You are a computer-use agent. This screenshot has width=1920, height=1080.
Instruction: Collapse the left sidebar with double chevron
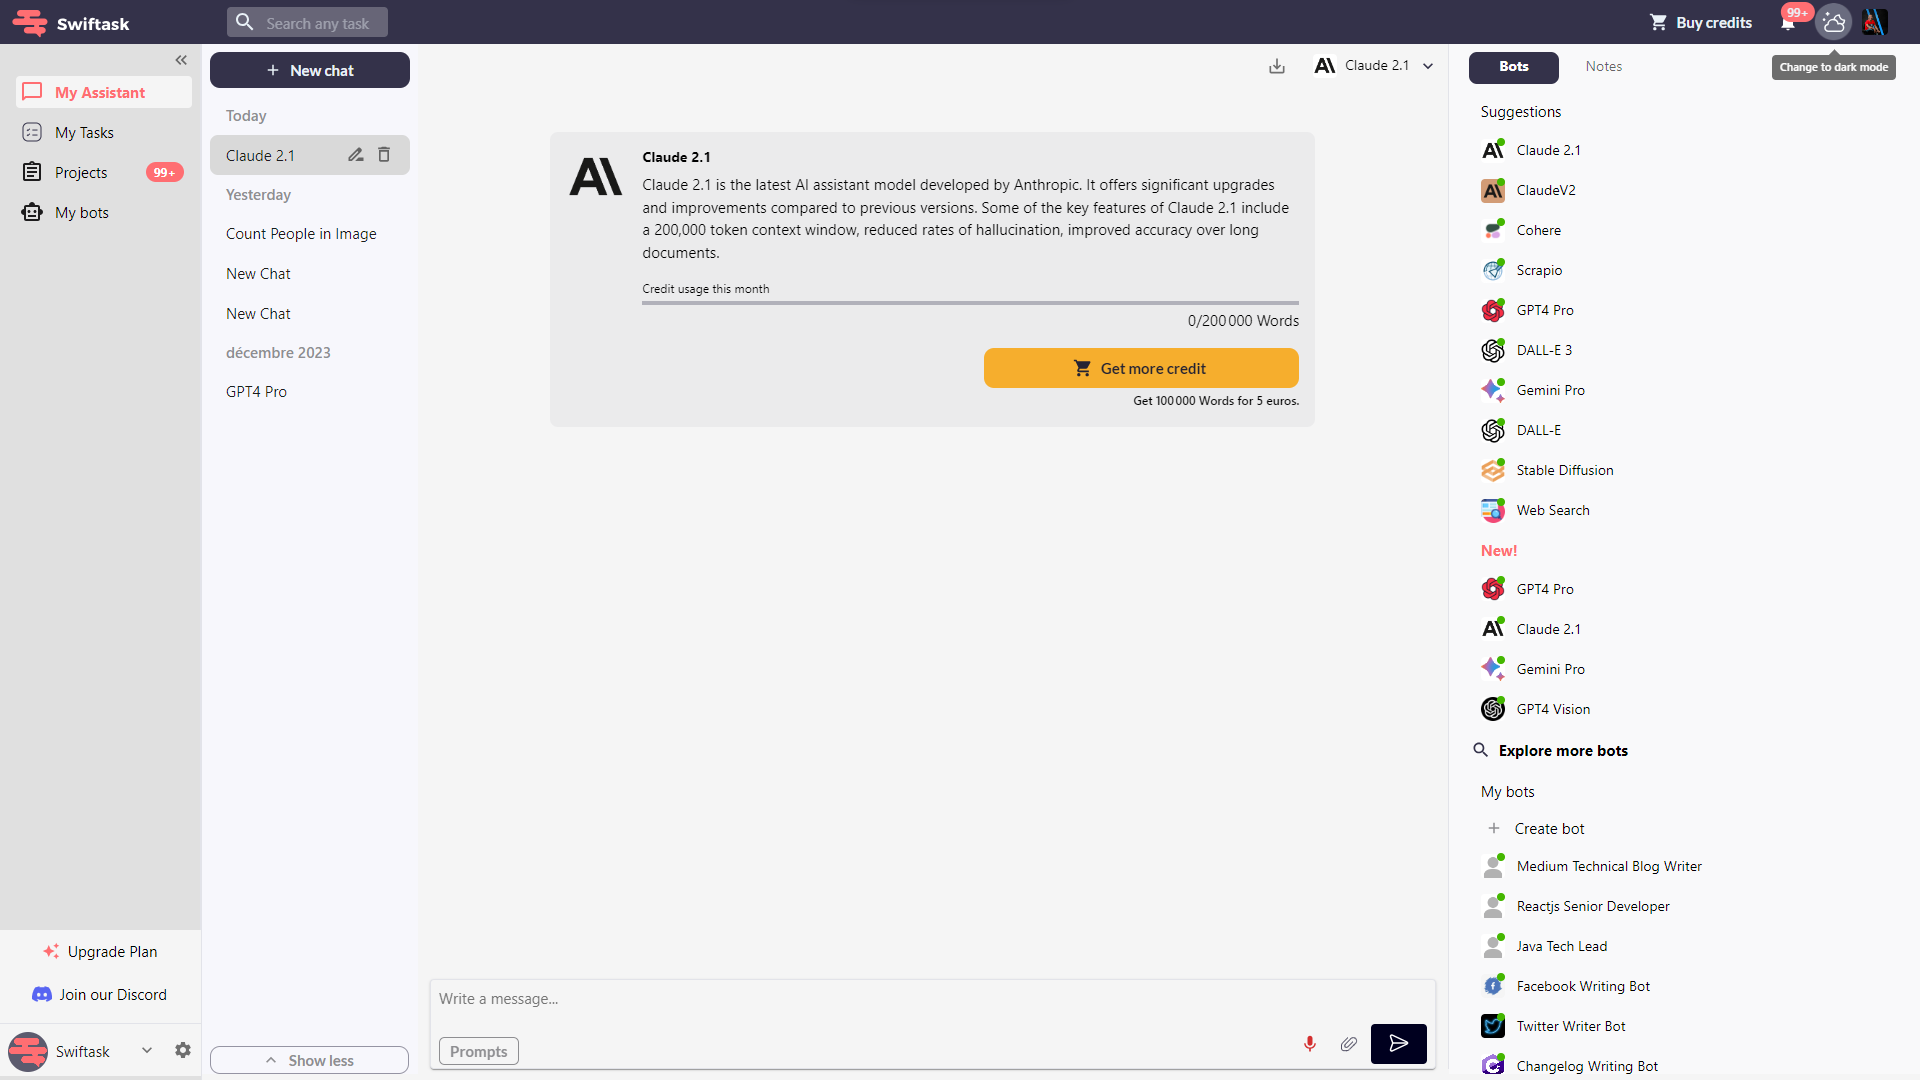pyautogui.click(x=181, y=60)
